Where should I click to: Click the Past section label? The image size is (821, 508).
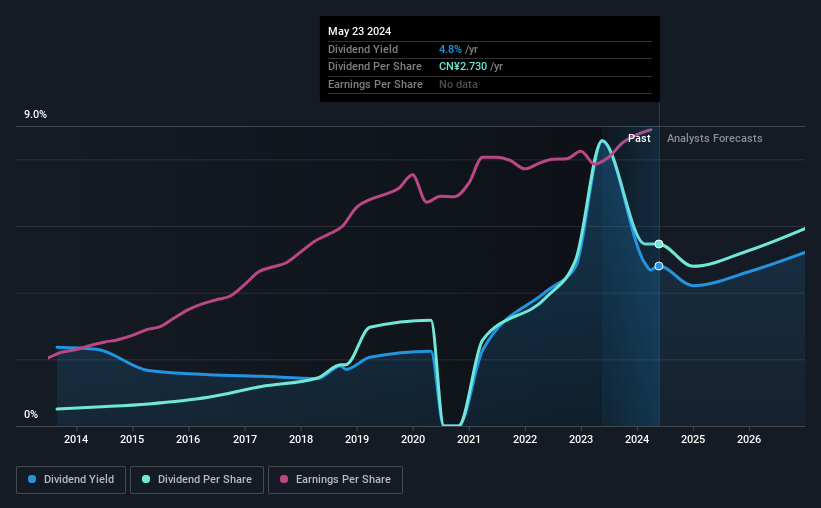point(639,138)
